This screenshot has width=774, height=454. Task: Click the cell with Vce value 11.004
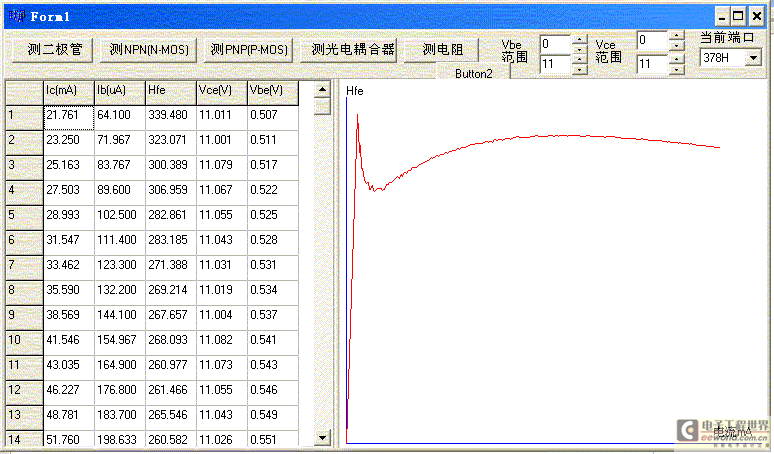click(x=222, y=318)
